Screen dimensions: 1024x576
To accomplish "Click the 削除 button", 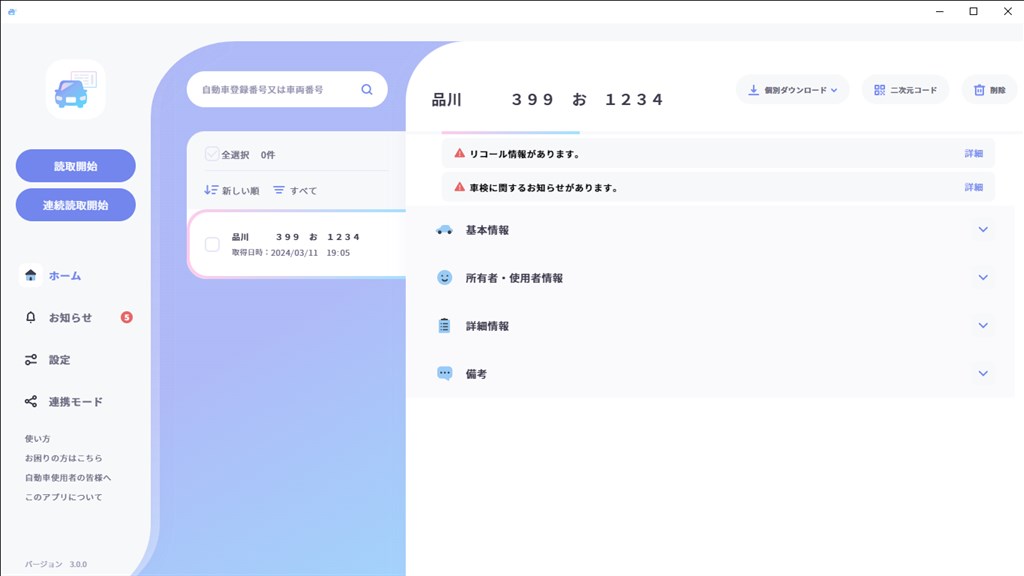I will click(x=989, y=90).
